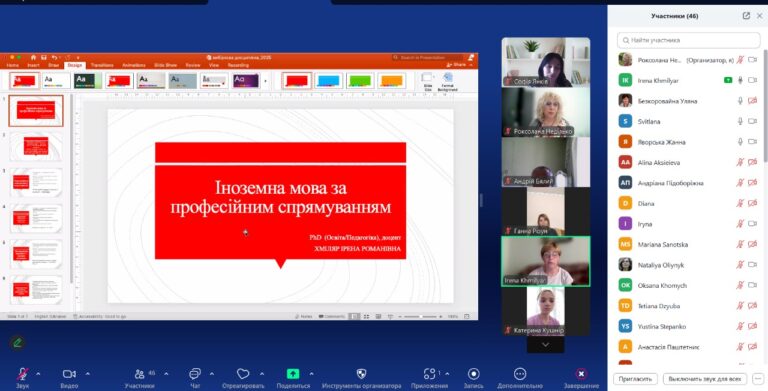Open Отреагировать reactions heart icon
This screenshot has width=768, height=391.
click(243, 374)
